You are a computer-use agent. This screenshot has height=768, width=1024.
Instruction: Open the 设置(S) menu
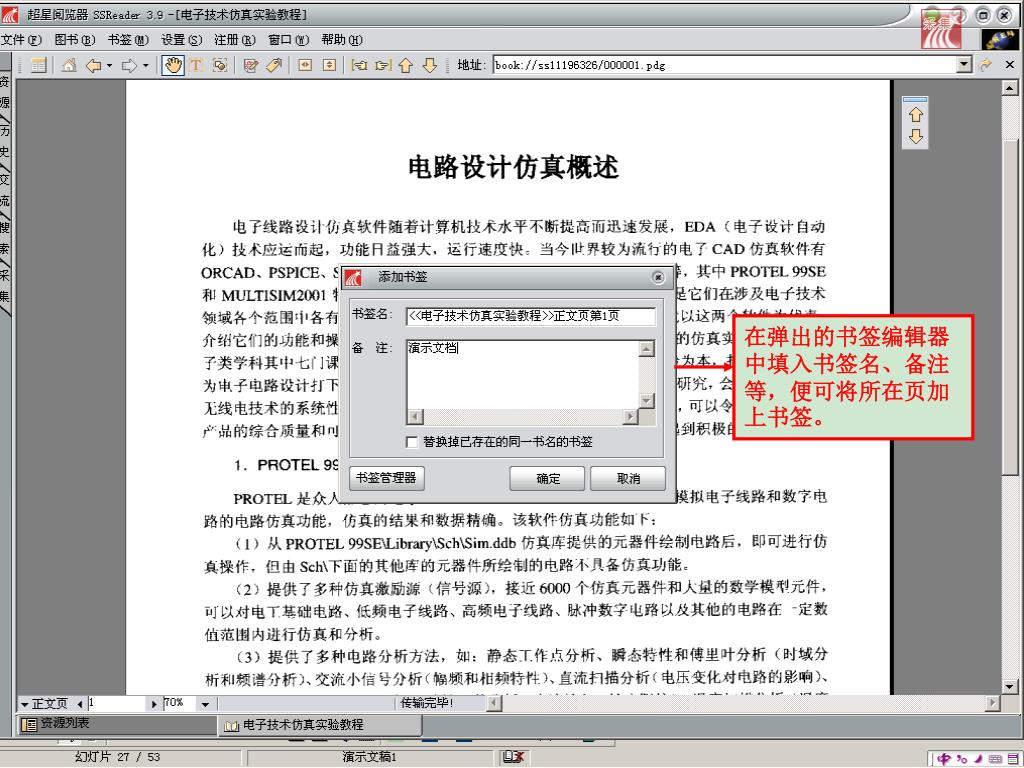[182, 40]
